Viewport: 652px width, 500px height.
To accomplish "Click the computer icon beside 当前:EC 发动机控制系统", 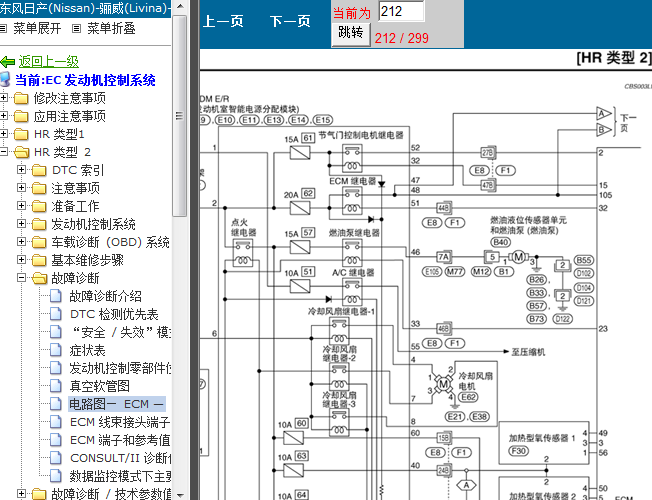I will point(5,79).
